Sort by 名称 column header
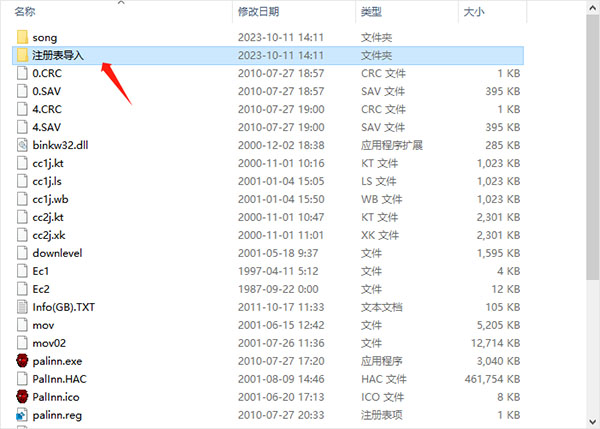This screenshot has width=600, height=429. click(25, 12)
